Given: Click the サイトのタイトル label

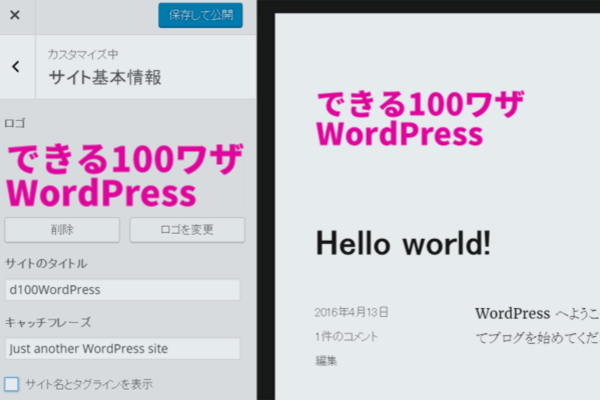Looking at the screenshot, I should tap(46, 263).
